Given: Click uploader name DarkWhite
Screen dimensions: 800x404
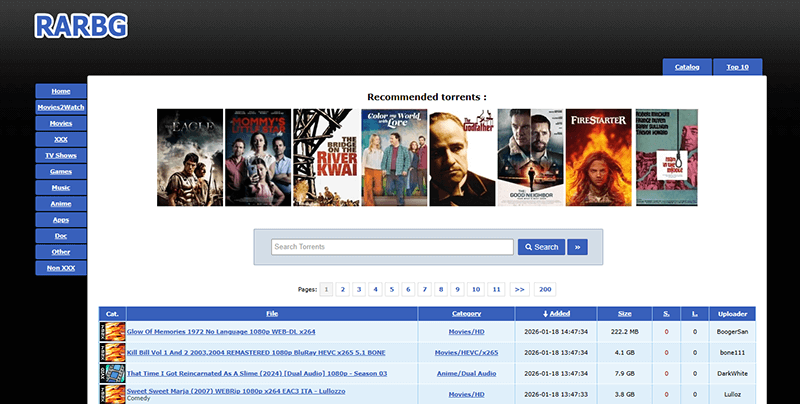Looking at the screenshot, I should point(732,373).
